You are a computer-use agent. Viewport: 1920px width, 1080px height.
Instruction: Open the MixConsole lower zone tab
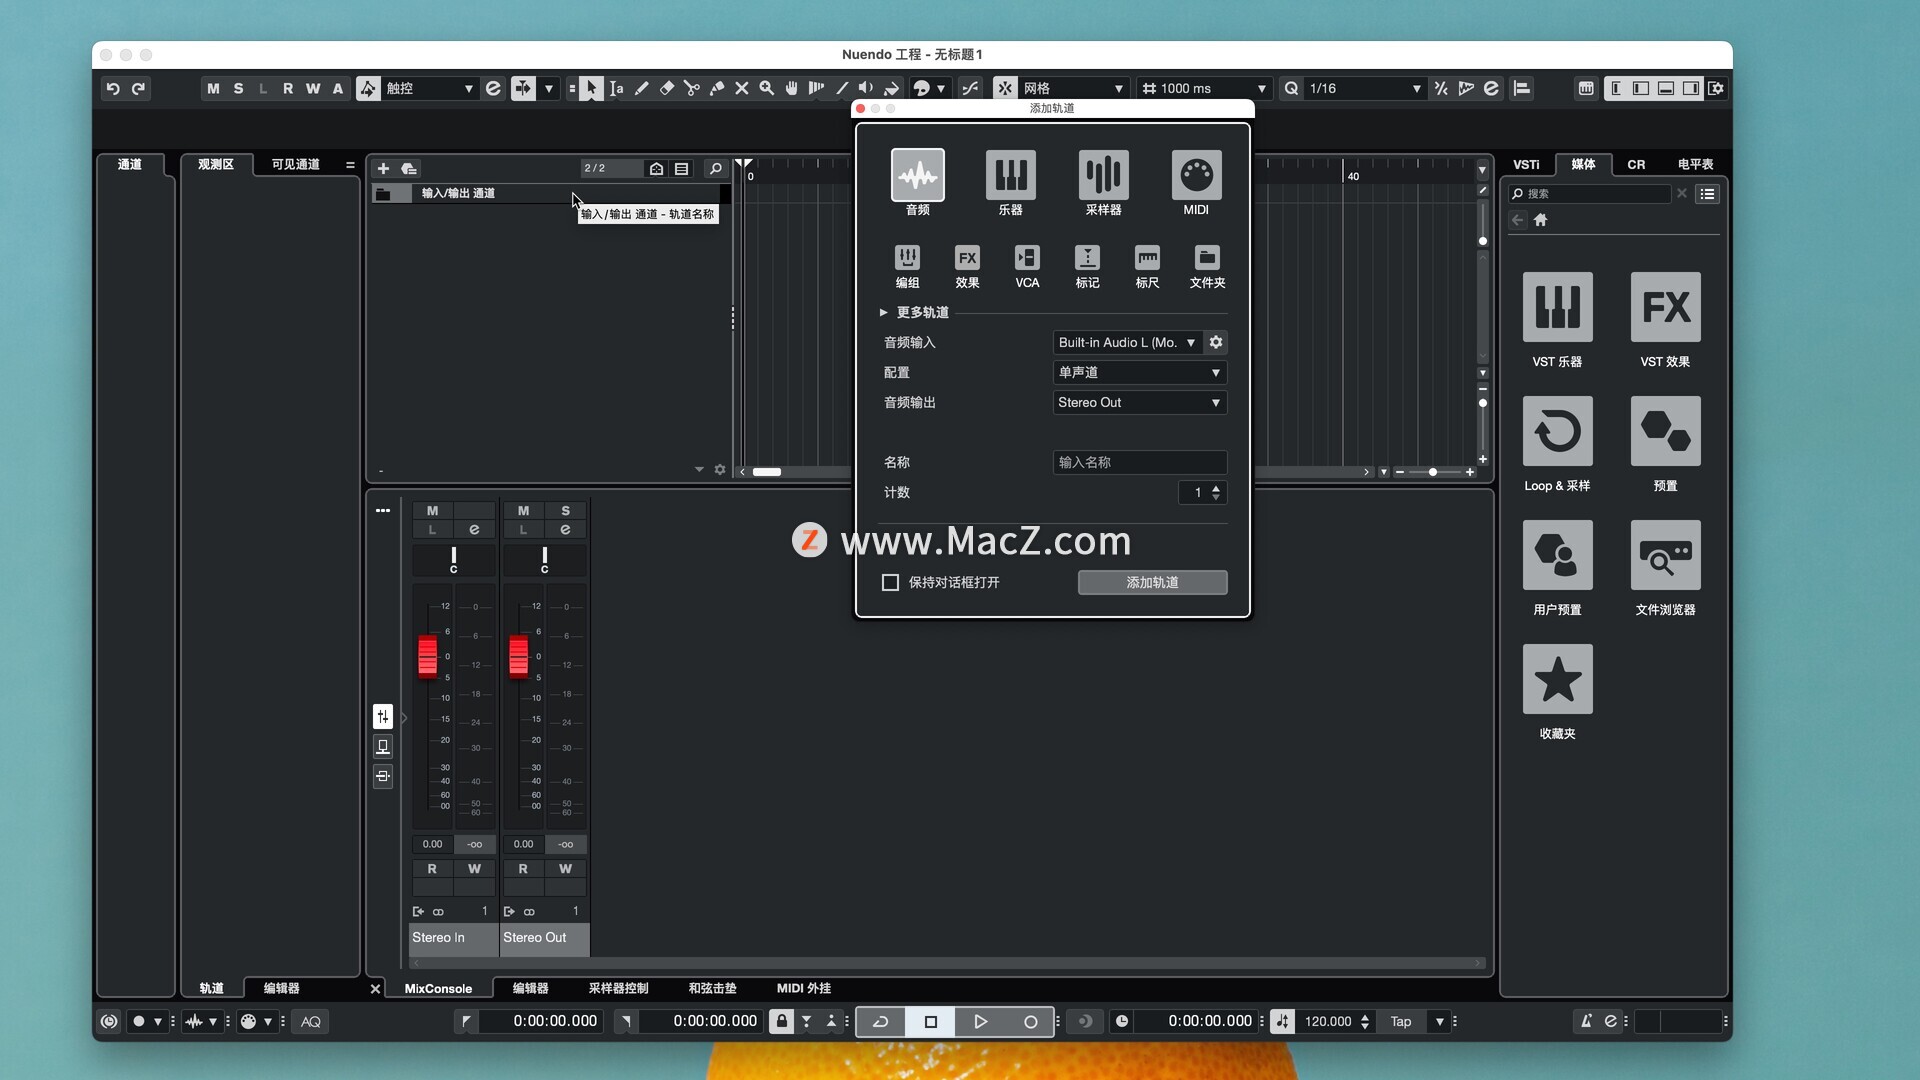click(438, 988)
